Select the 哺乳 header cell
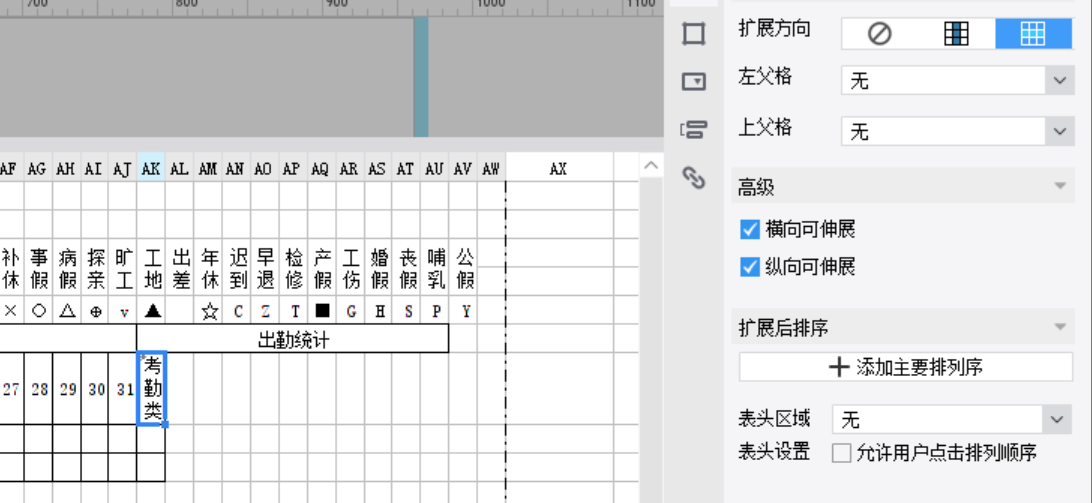 click(x=435, y=269)
